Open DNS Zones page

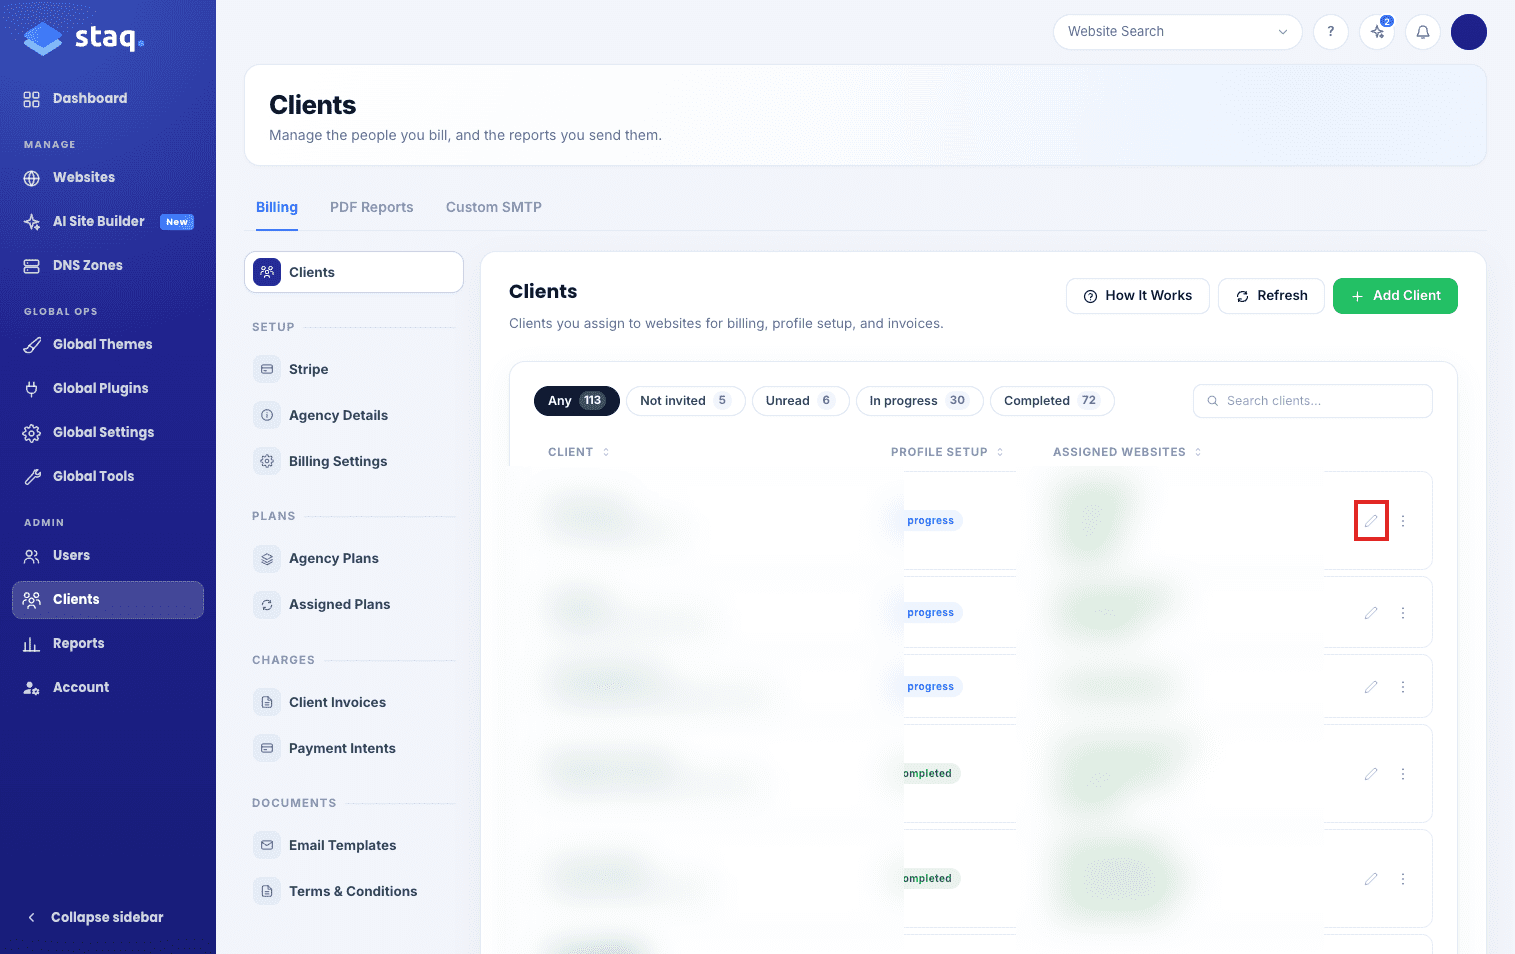coord(88,265)
